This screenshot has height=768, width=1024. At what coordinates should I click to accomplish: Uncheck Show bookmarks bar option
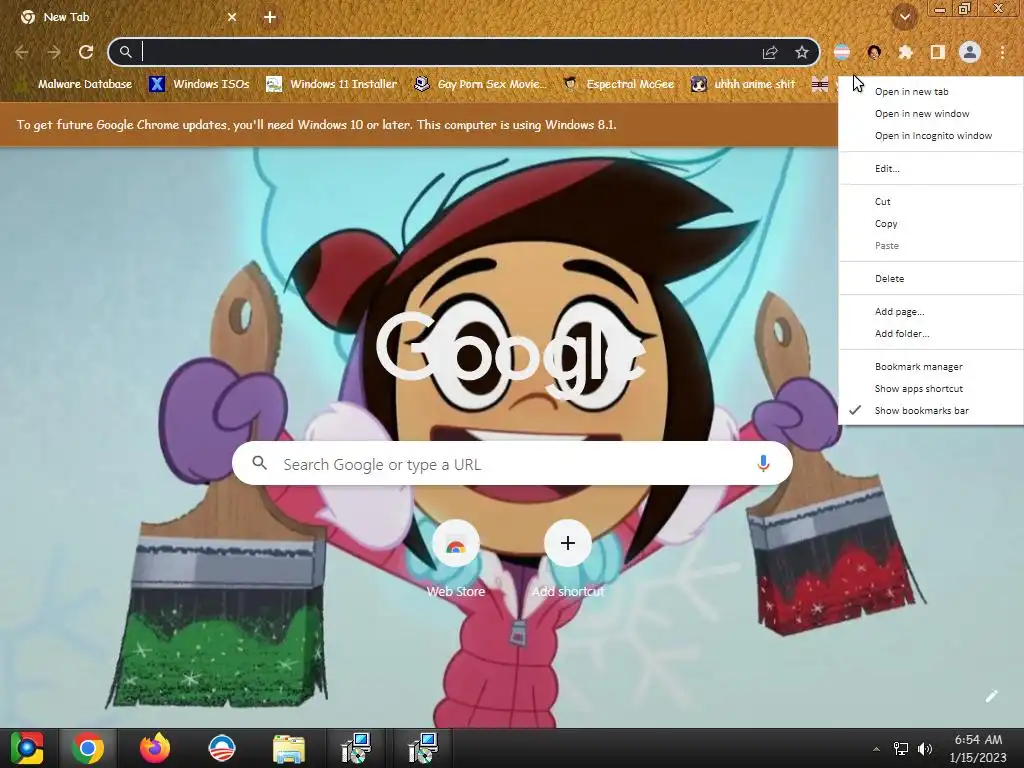point(931,411)
